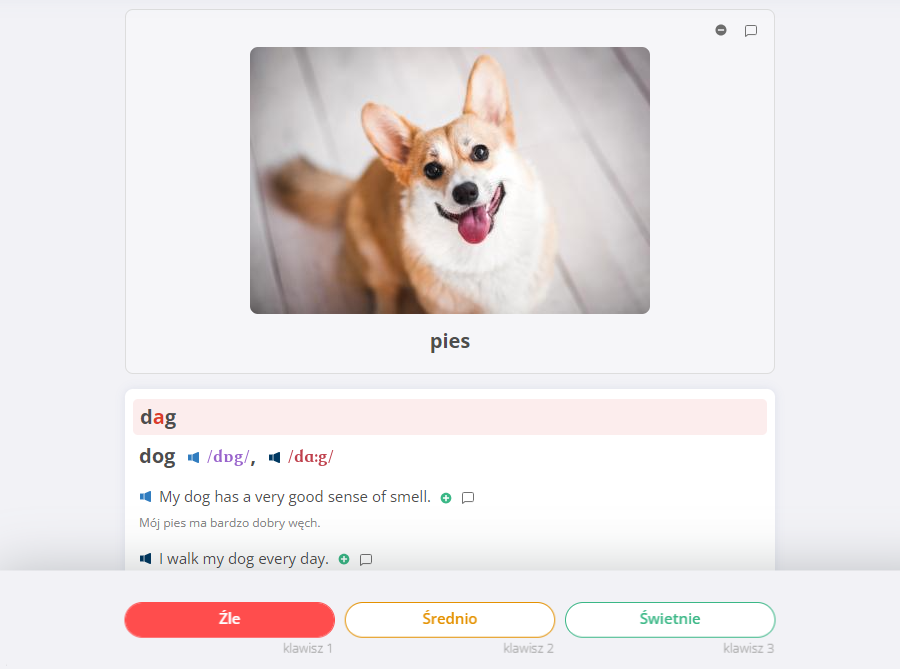Add 'I walk my dog every day' sentence via plus icon
The image size is (900, 669).
pyautogui.click(x=344, y=559)
